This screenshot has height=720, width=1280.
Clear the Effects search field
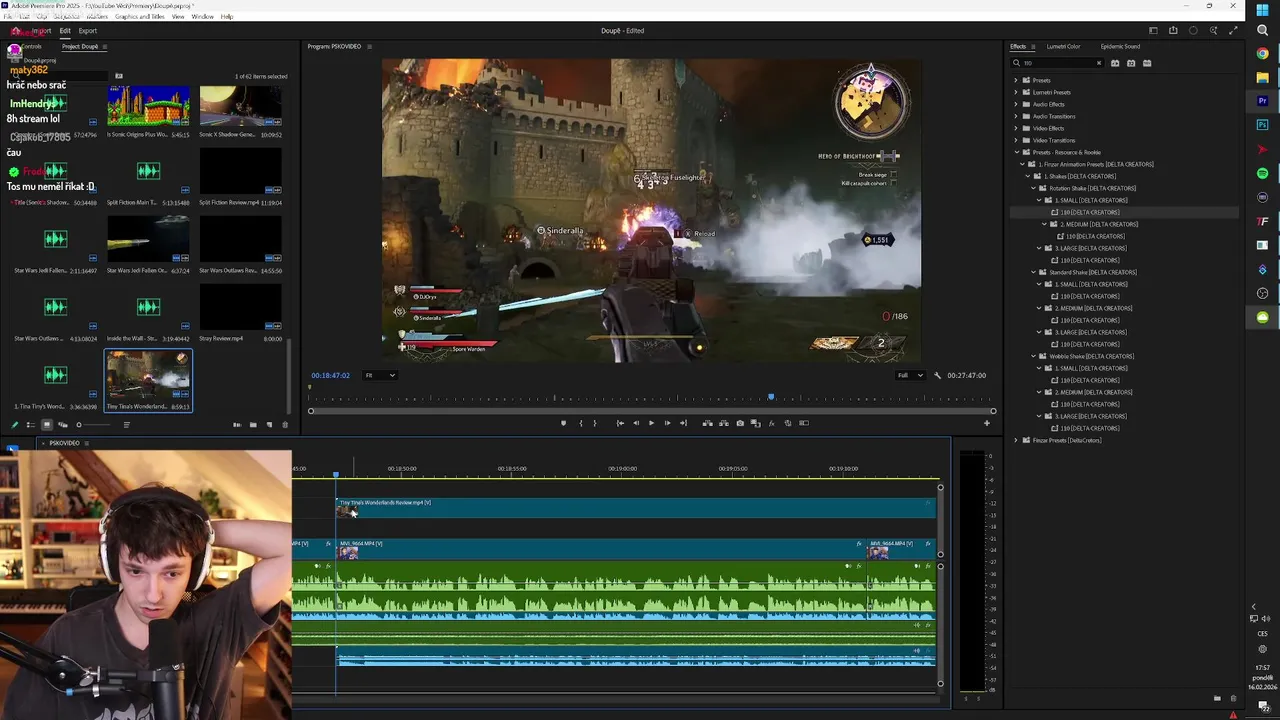1098,63
